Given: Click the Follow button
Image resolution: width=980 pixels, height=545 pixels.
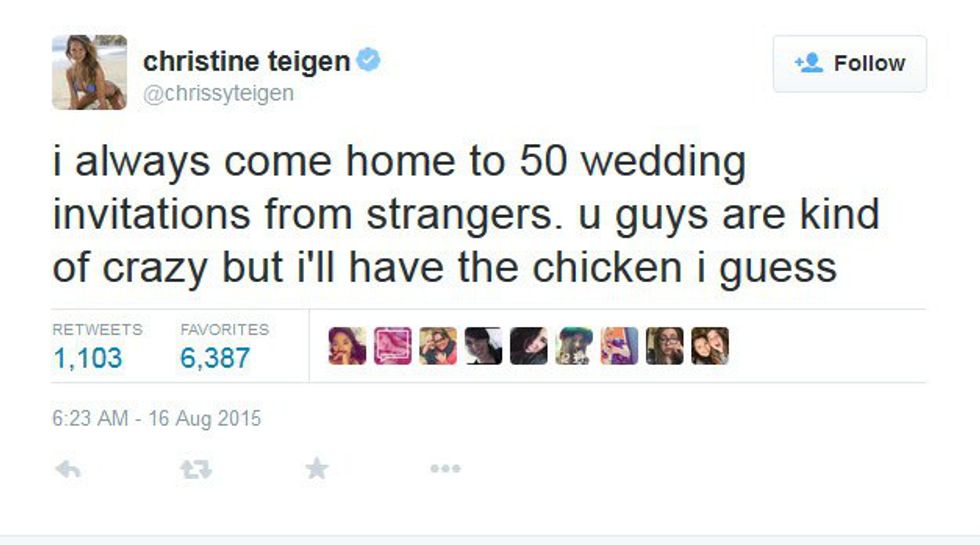Looking at the screenshot, I should tap(849, 64).
